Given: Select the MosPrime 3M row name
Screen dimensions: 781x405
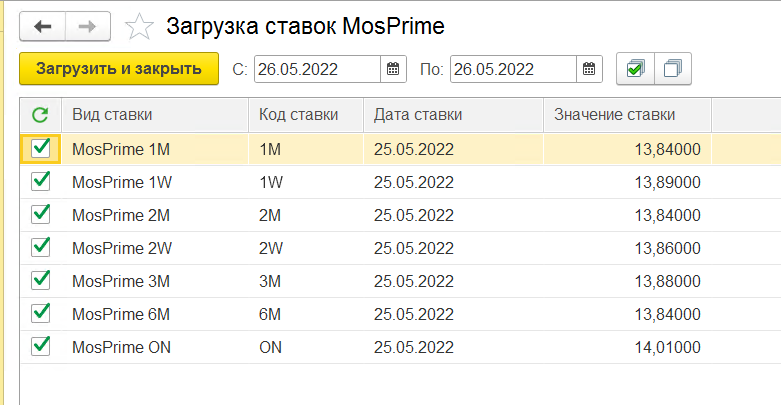Looking at the screenshot, I should coord(122,280).
